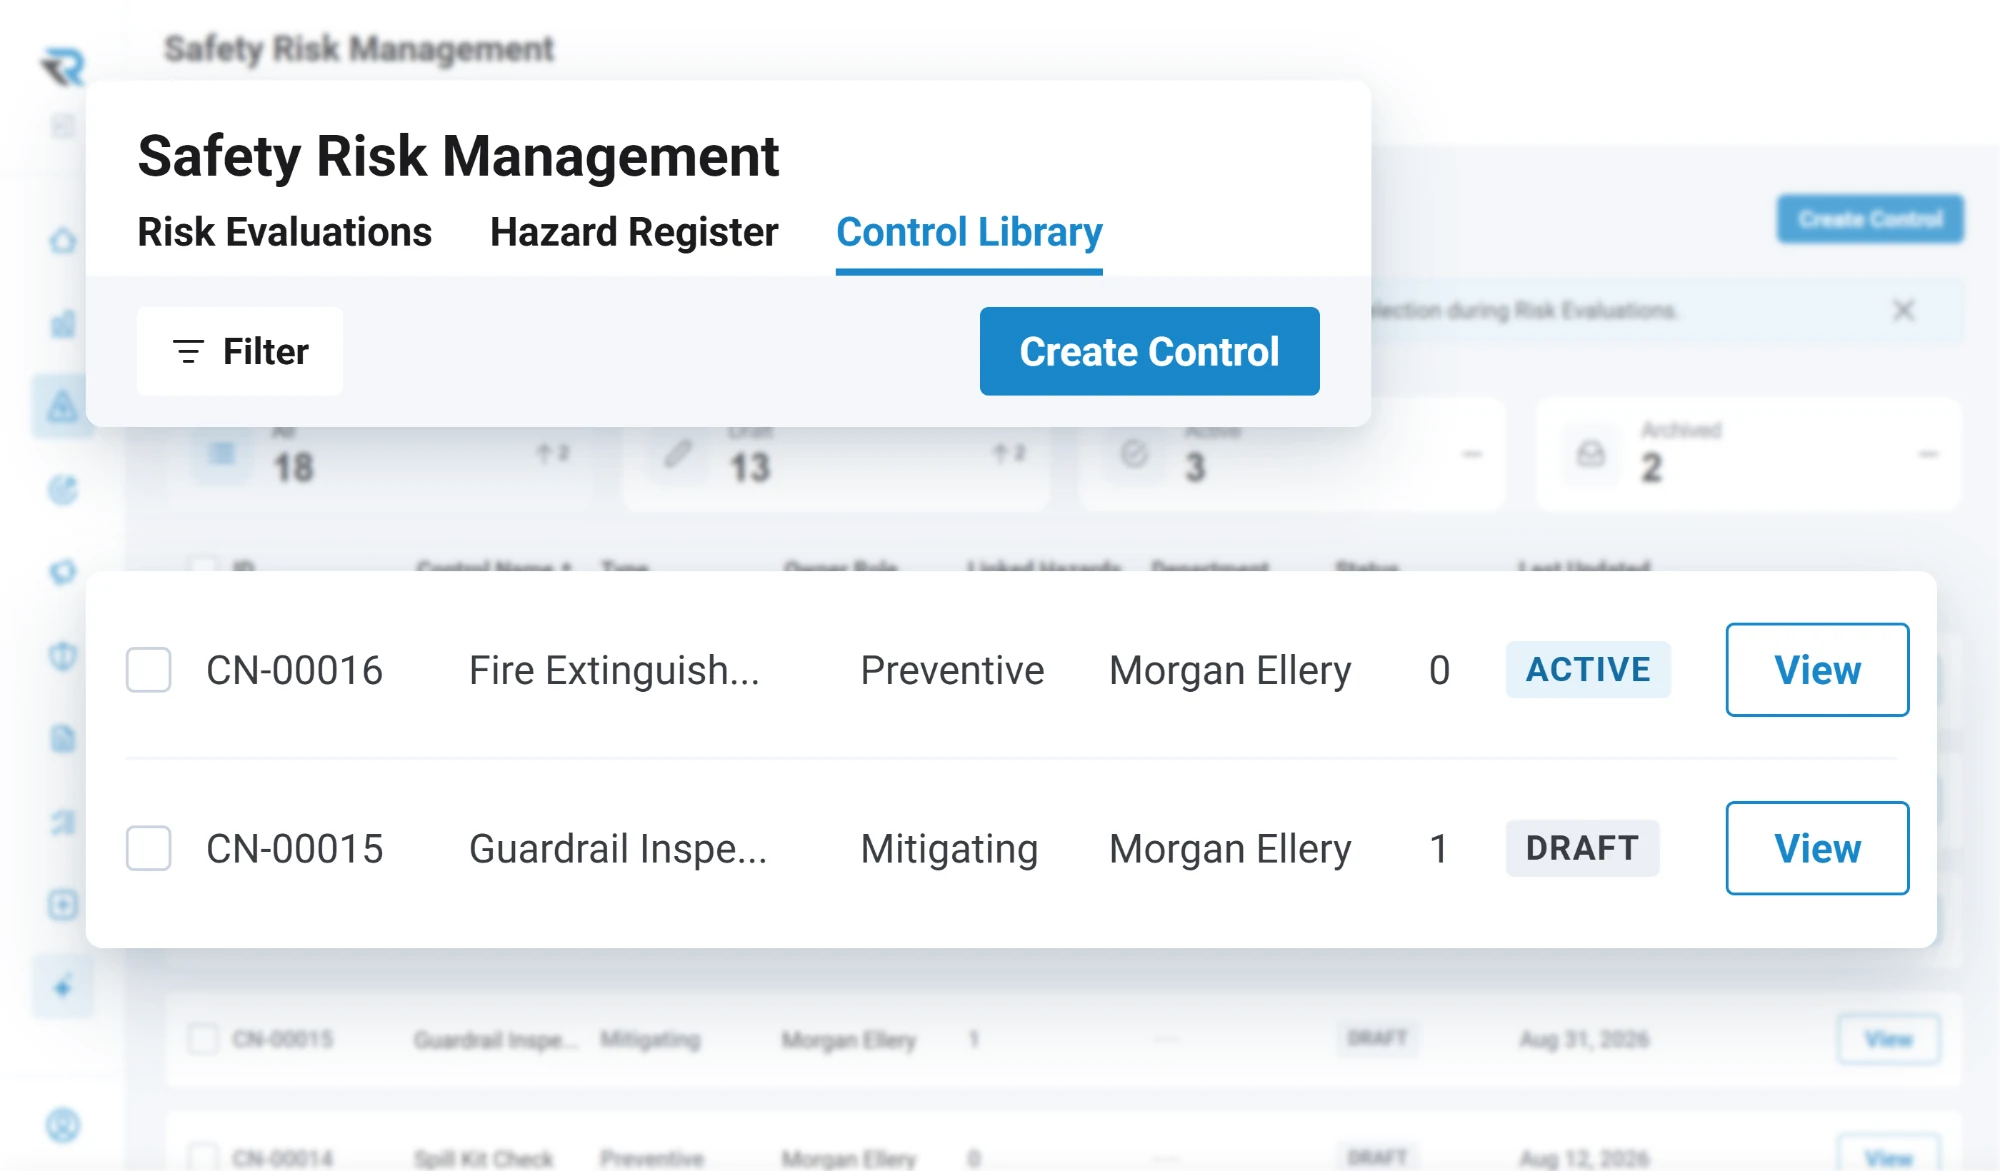View the Fire Extinguish control CN-00016
The image size is (2000, 1171).
click(x=1817, y=670)
